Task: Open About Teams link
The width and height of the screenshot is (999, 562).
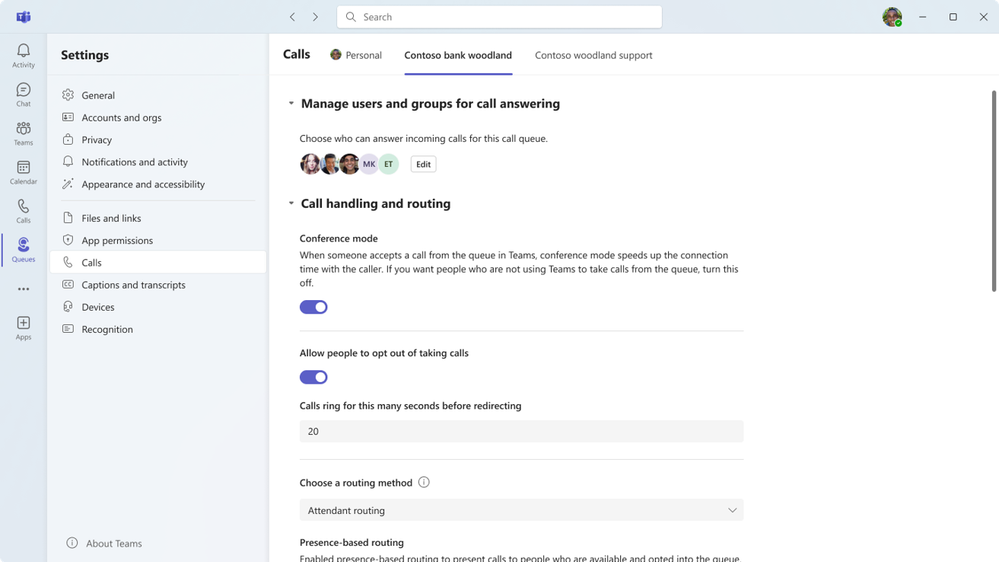Action: 113,543
